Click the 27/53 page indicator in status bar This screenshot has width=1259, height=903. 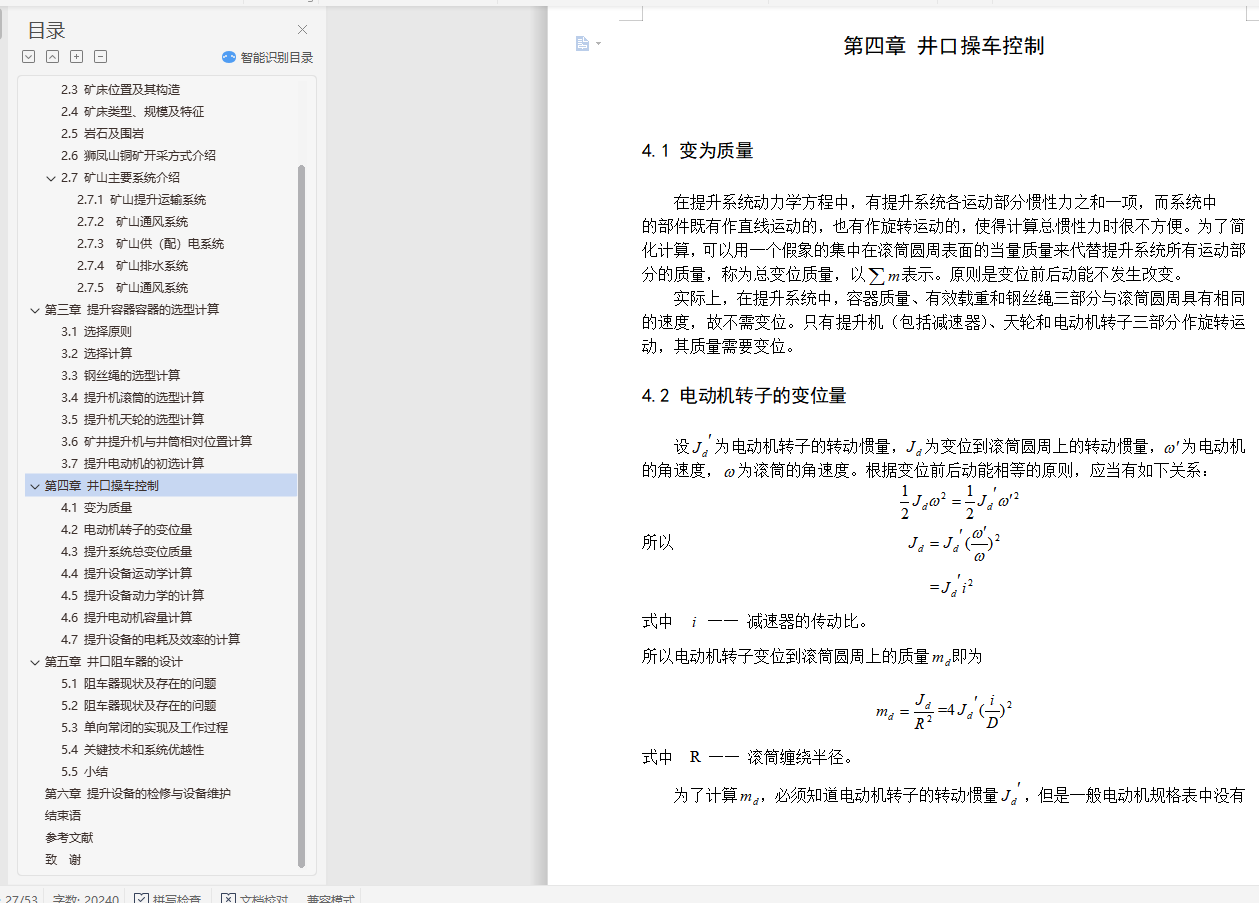click(19, 899)
